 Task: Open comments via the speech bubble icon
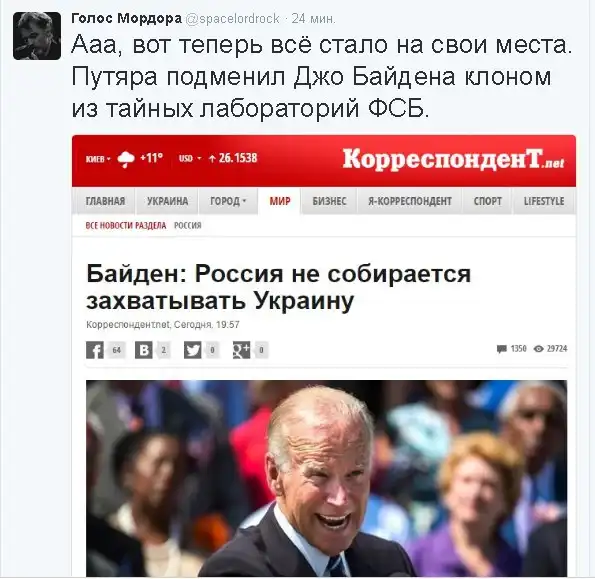(502, 349)
